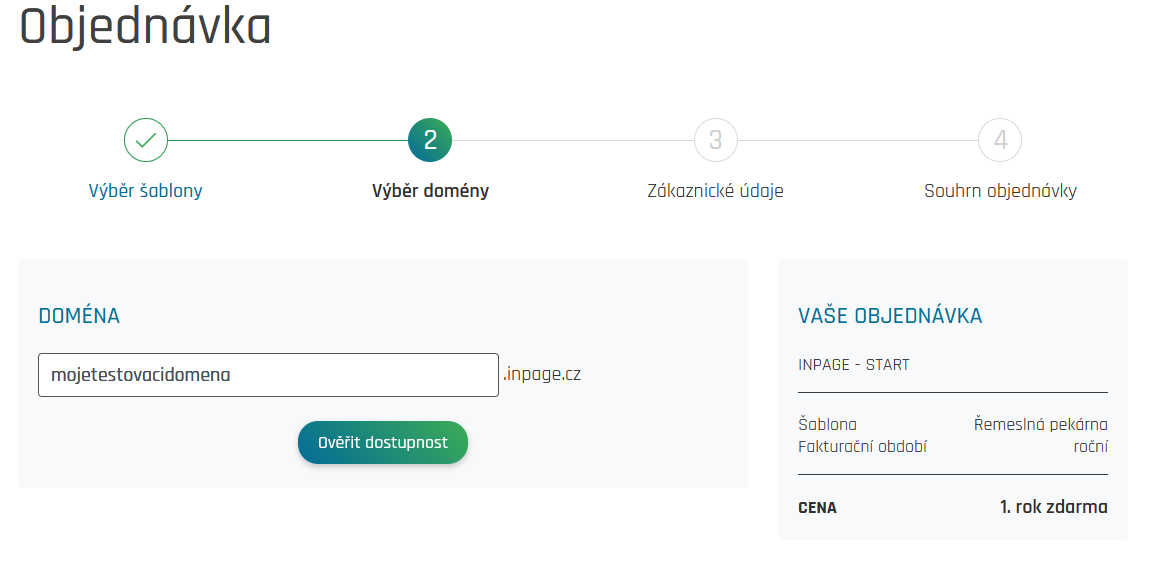The height and width of the screenshot is (572, 1157).
Task: Select the Výběr domény step label
Action: [430, 191]
